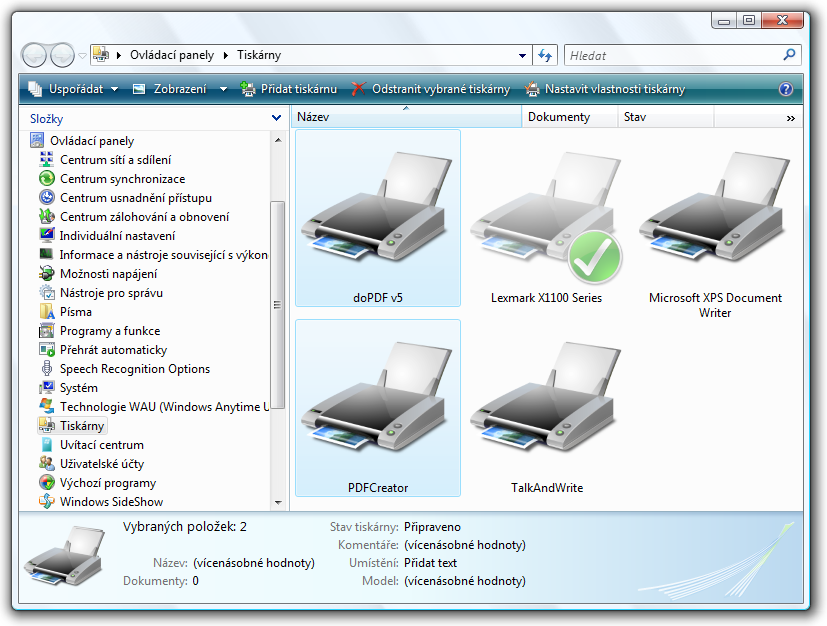Click Přidat text location value
Viewport: 827px width, 626px height.
click(430, 563)
